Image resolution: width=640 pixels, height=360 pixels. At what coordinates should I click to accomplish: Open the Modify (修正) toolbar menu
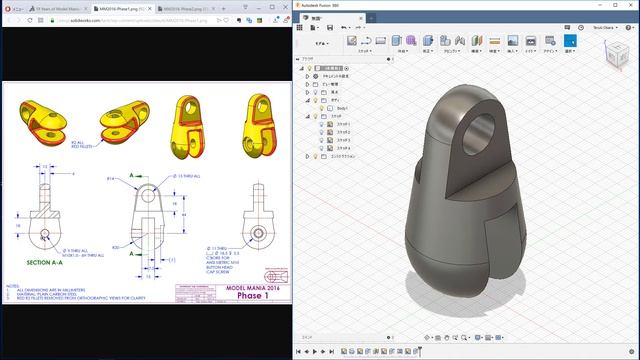point(427,51)
